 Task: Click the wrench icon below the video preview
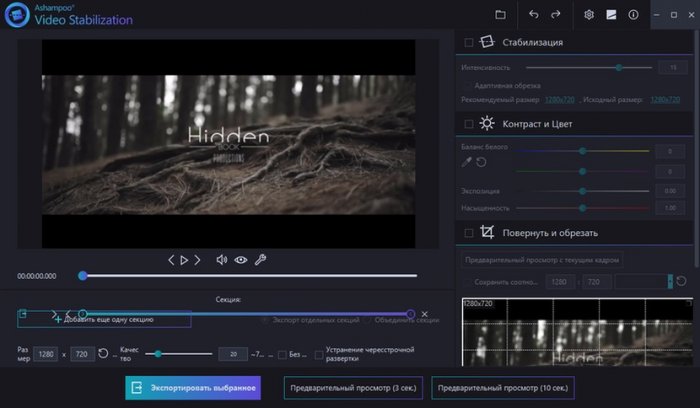pos(260,260)
